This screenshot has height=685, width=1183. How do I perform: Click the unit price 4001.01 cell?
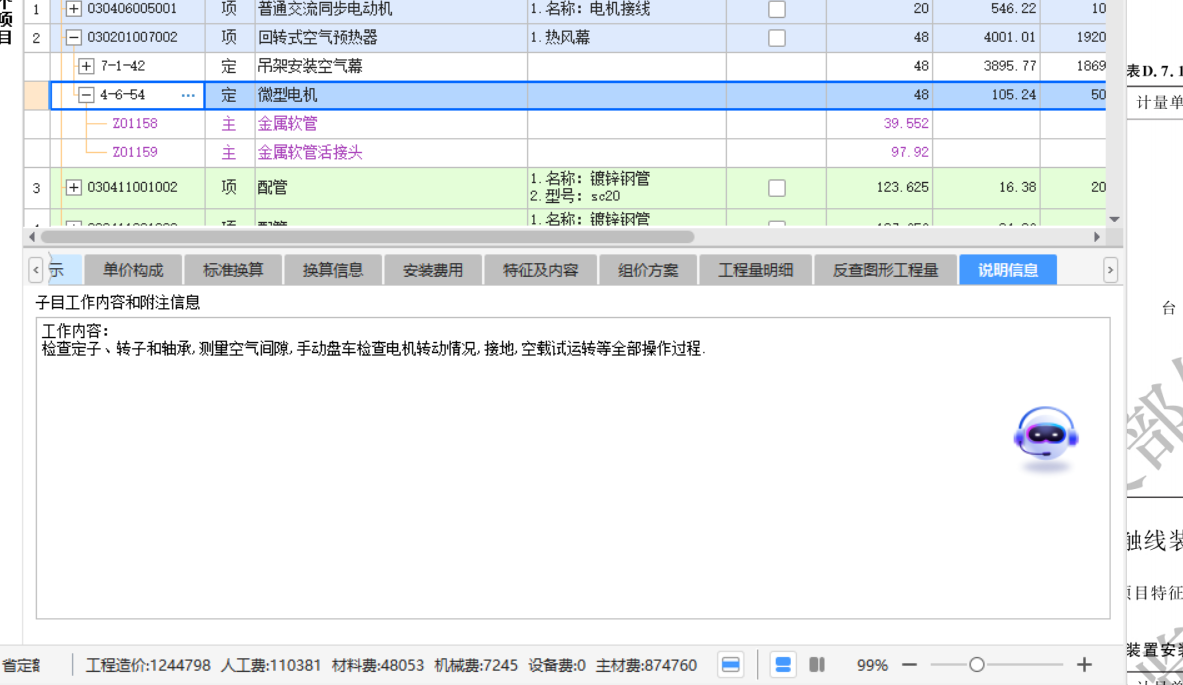point(986,38)
